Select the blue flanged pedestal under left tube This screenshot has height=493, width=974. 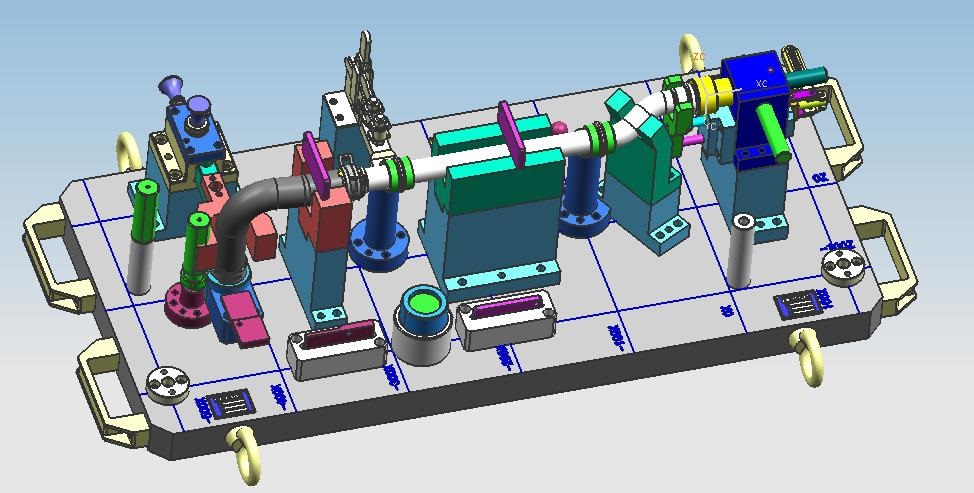point(380,231)
